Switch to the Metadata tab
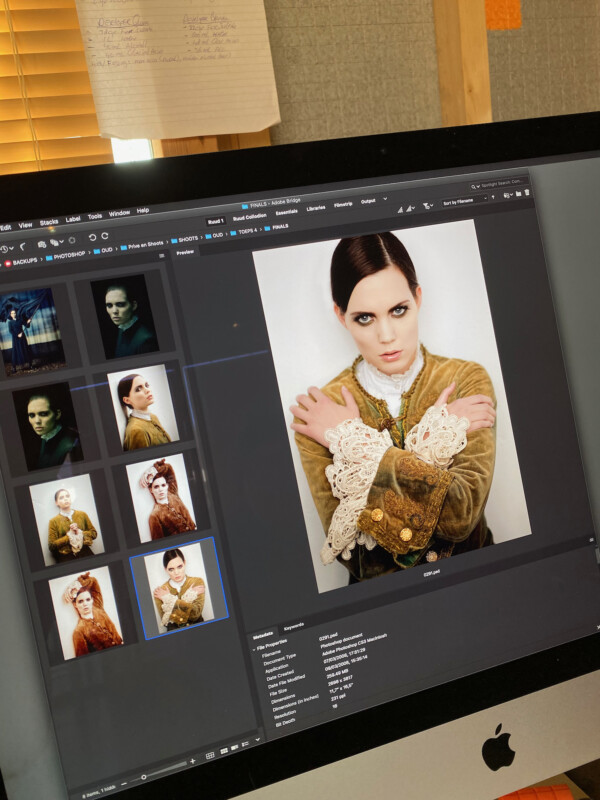 pos(263,636)
